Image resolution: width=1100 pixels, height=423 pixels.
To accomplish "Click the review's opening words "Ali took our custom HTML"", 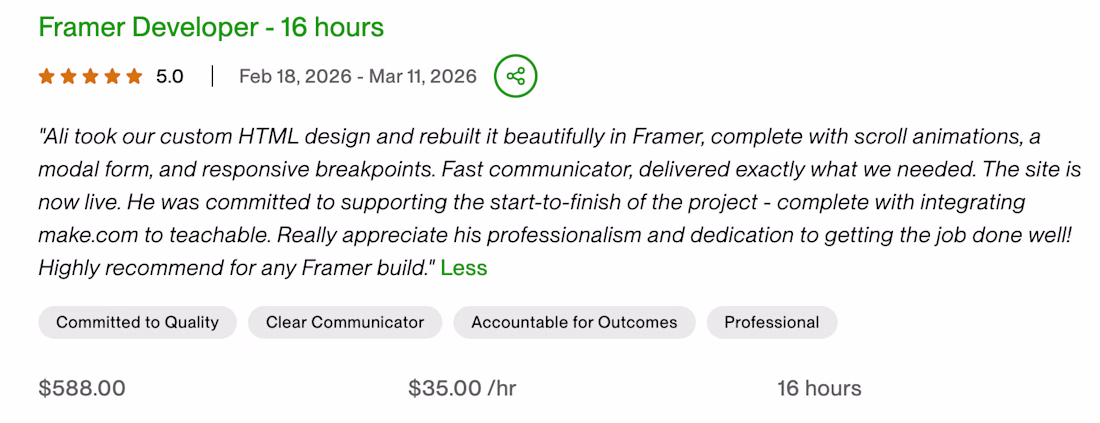I will 150,136.
